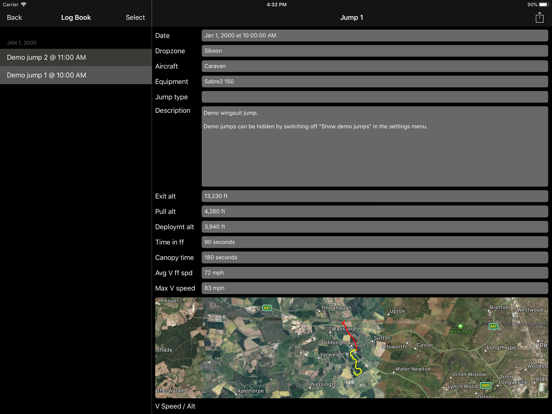
Task: Edit Time in ff field 90 seconds
Action: coord(375,242)
